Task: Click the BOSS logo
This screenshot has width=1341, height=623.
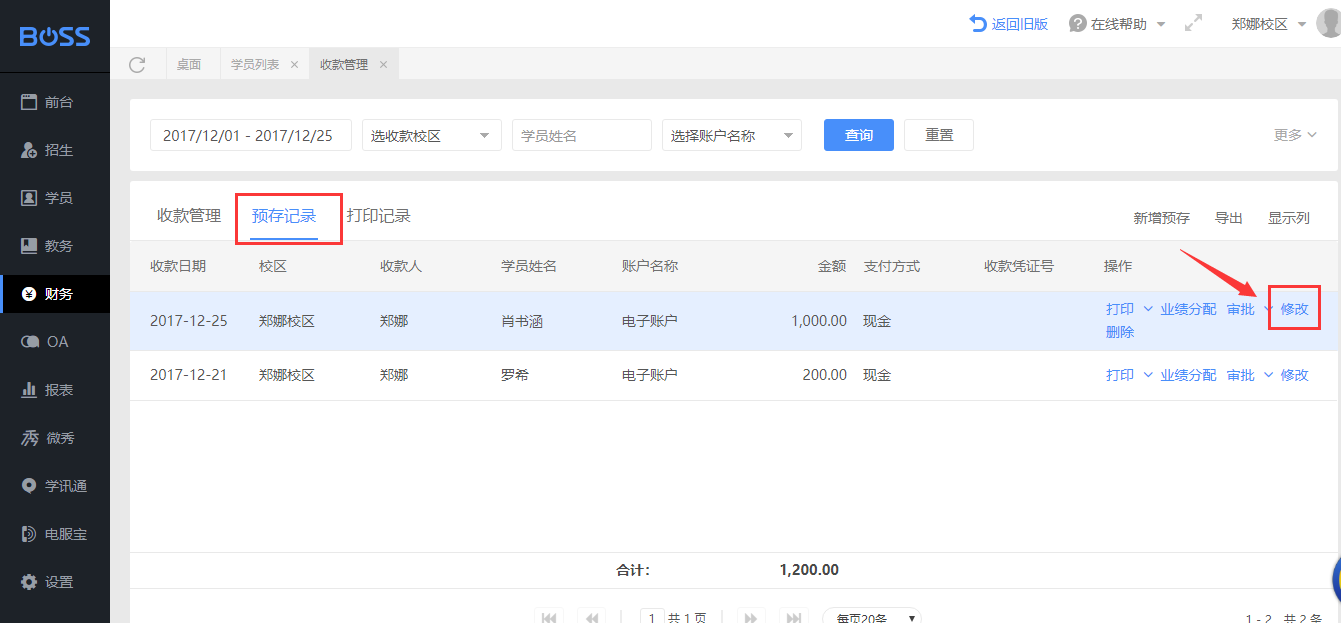Action: [55, 37]
